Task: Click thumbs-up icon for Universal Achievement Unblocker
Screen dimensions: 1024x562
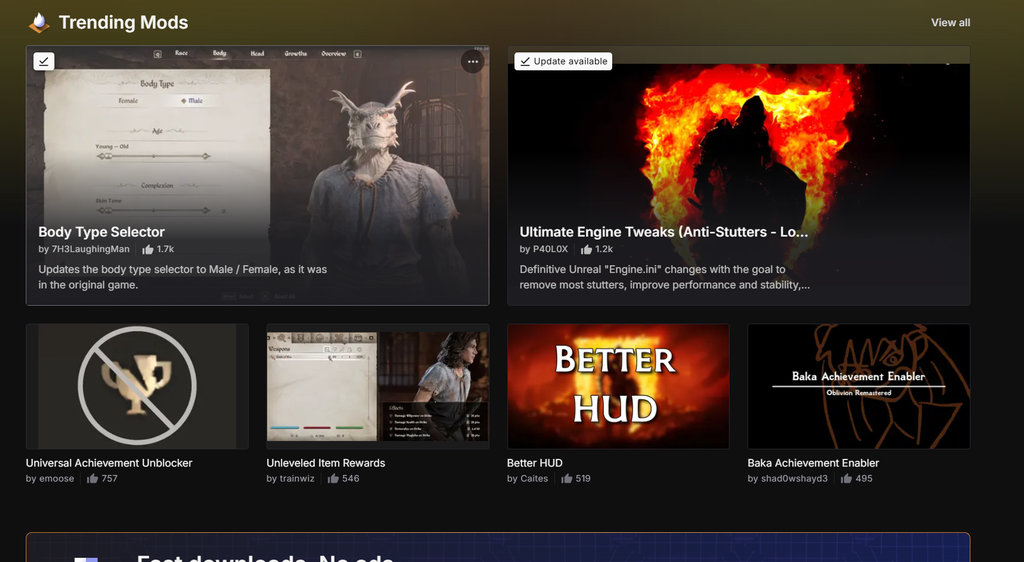Action: (92, 479)
